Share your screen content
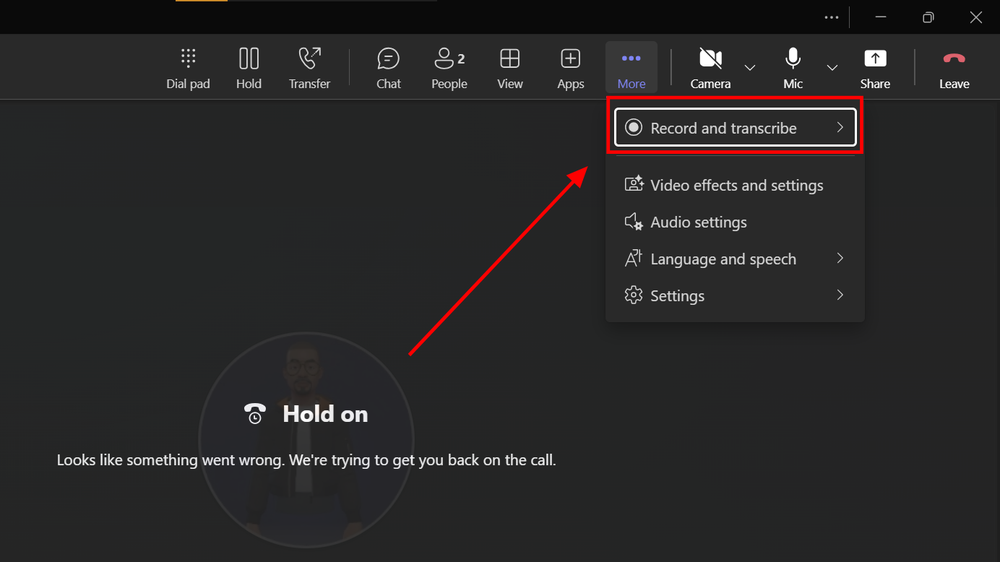This screenshot has width=1000, height=562. [875, 68]
